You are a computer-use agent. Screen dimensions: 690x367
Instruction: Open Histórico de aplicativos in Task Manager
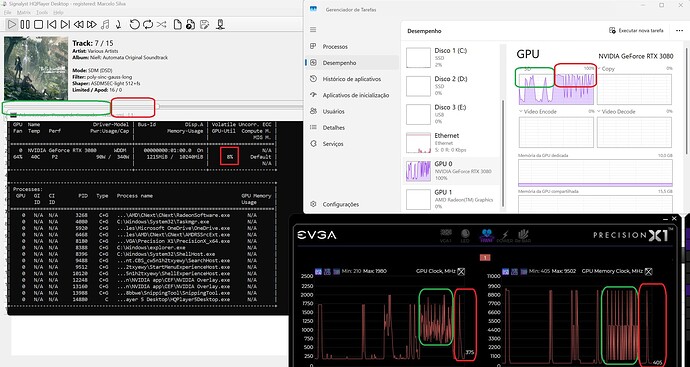coord(351,79)
